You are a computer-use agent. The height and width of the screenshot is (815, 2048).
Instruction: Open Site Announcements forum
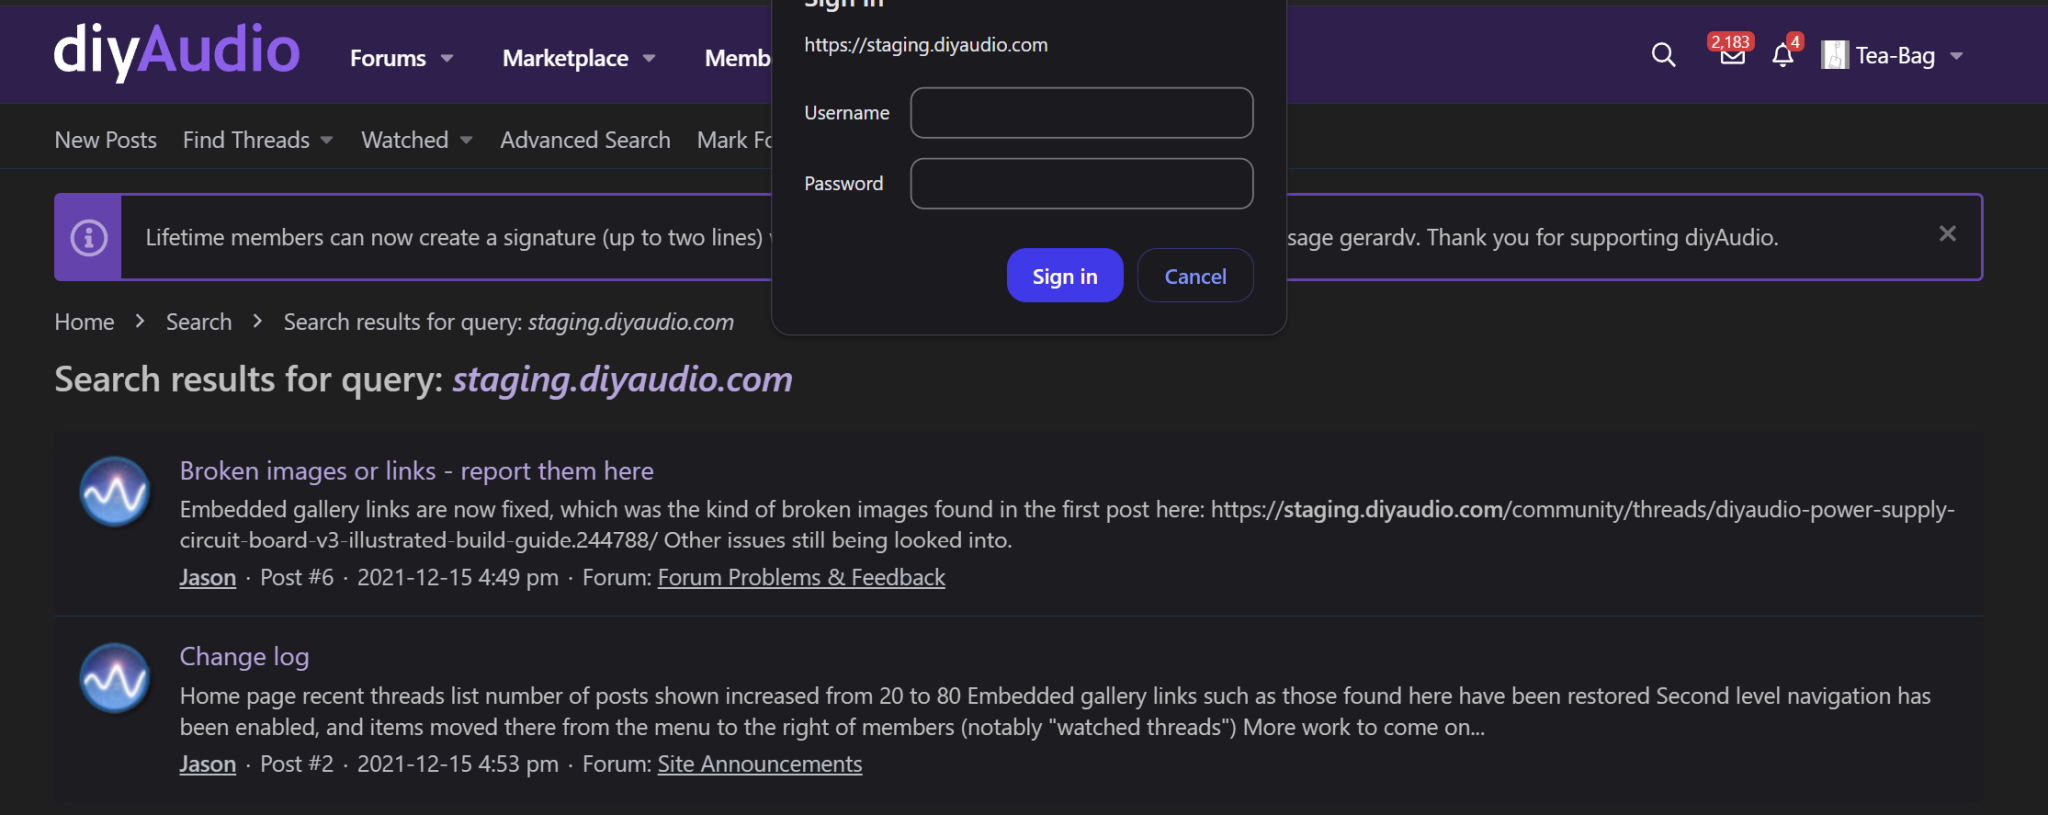pos(759,764)
